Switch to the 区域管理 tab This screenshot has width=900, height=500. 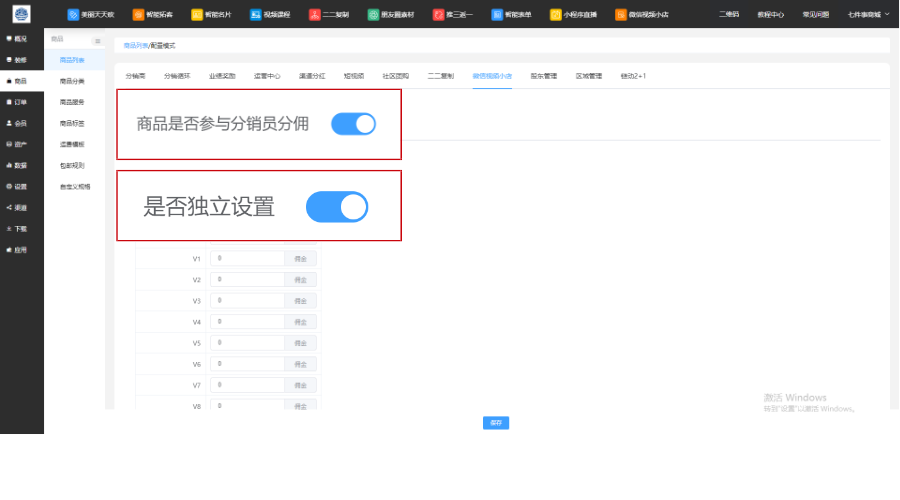(589, 76)
